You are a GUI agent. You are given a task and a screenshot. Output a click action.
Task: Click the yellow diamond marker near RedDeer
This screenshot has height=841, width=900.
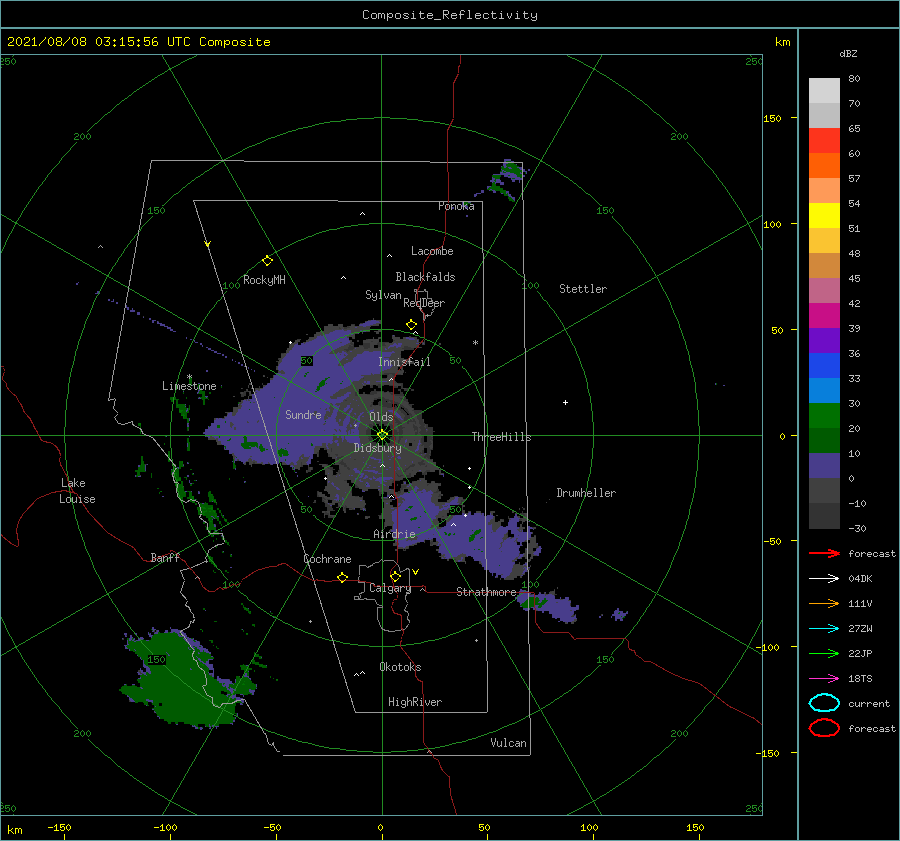(x=411, y=325)
